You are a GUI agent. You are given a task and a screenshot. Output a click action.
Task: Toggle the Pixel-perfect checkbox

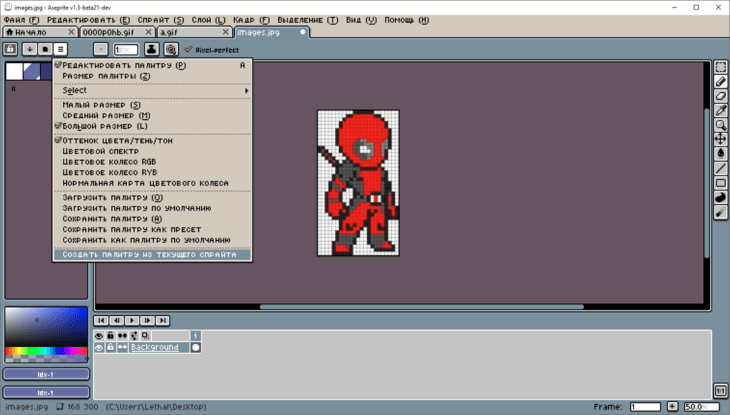click(212, 50)
